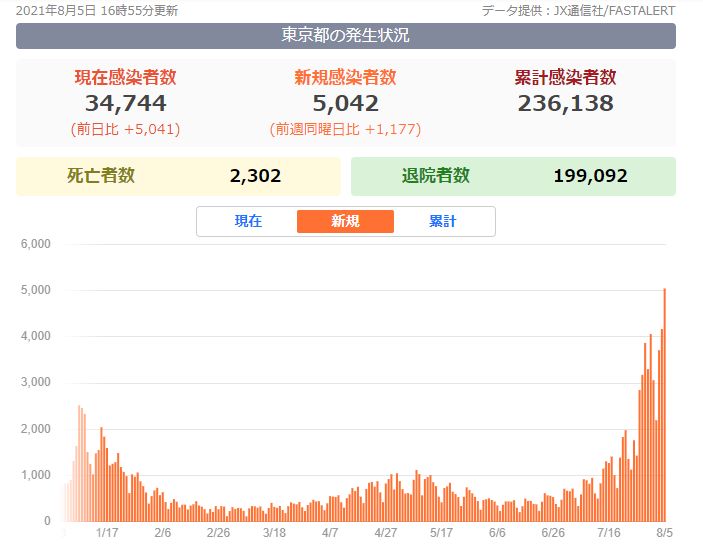Click 累計感染者数 value 236,138
The width and height of the screenshot is (703, 545).
pyautogui.click(x=565, y=103)
